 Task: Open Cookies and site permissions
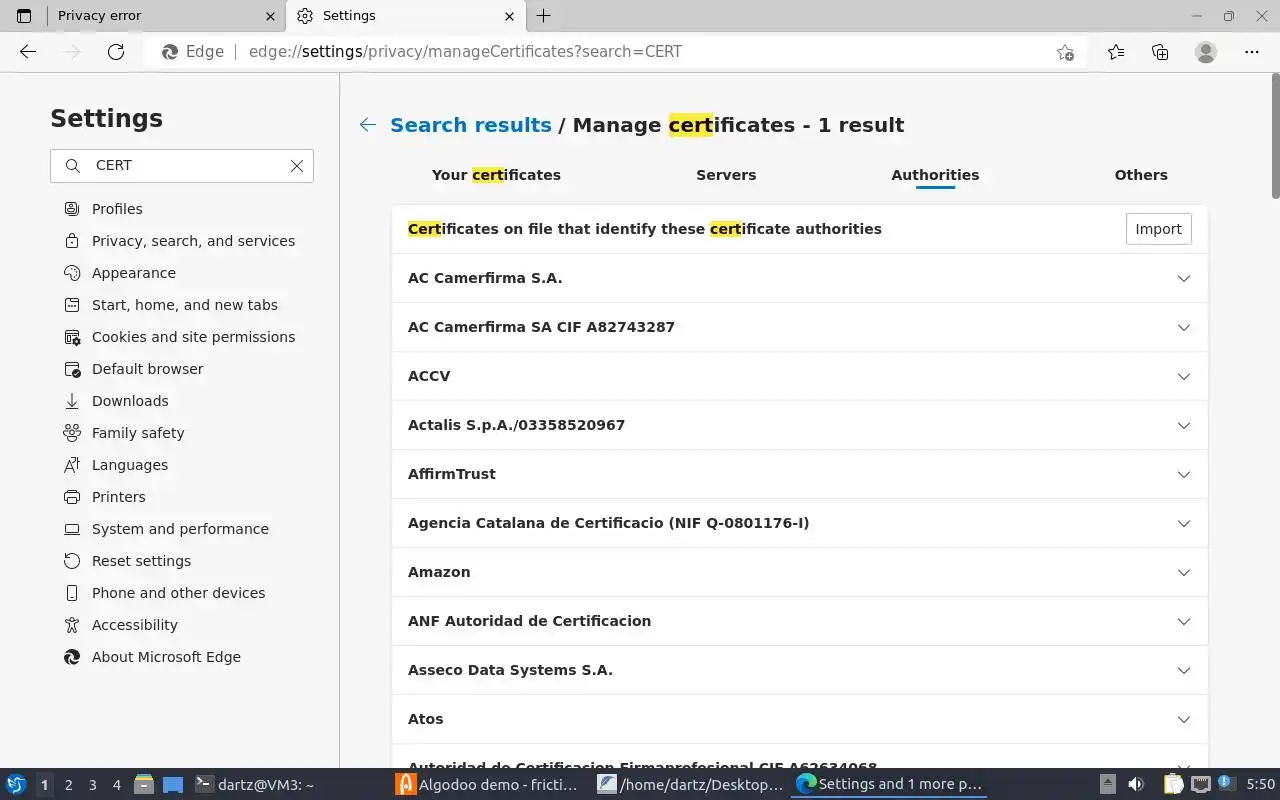click(193, 337)
